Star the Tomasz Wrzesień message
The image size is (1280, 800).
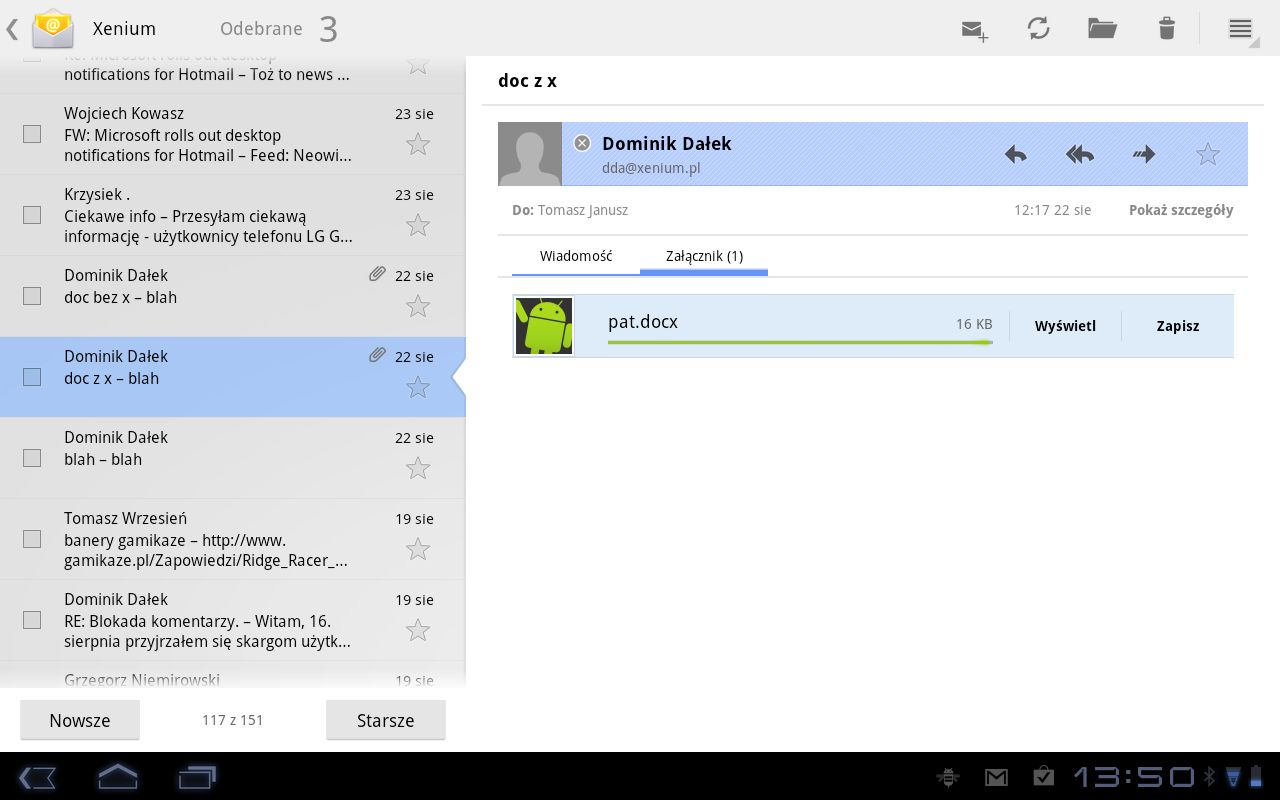(418, 550)
